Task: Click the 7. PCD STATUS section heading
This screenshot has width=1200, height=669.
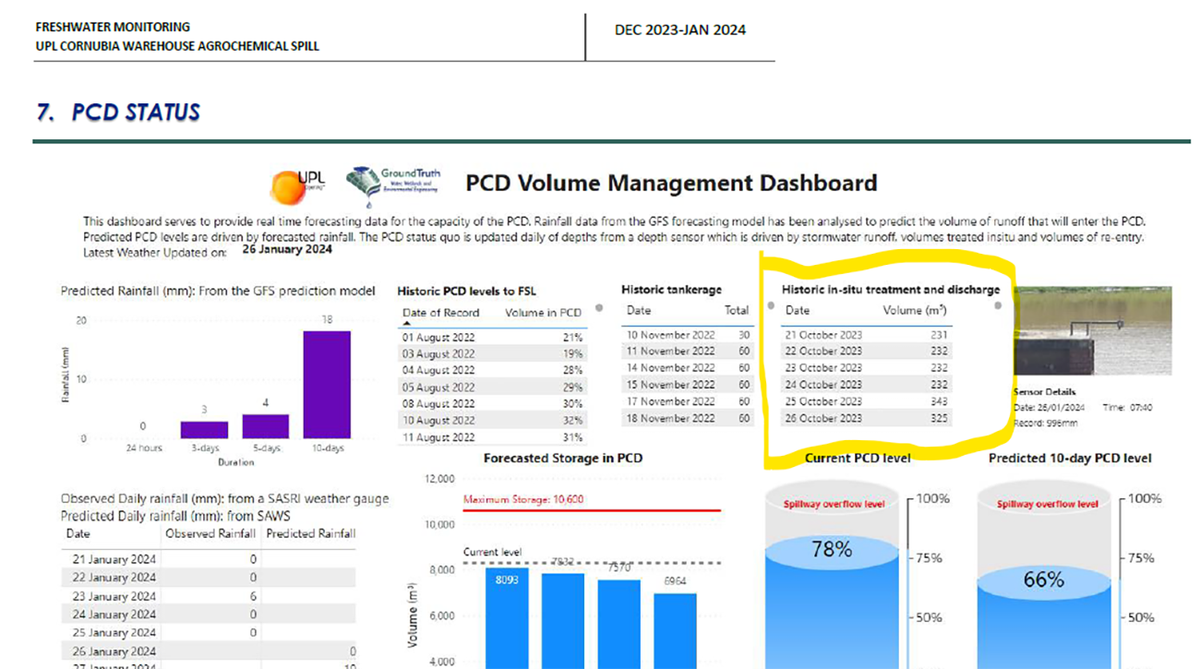Action: point(118,112)
